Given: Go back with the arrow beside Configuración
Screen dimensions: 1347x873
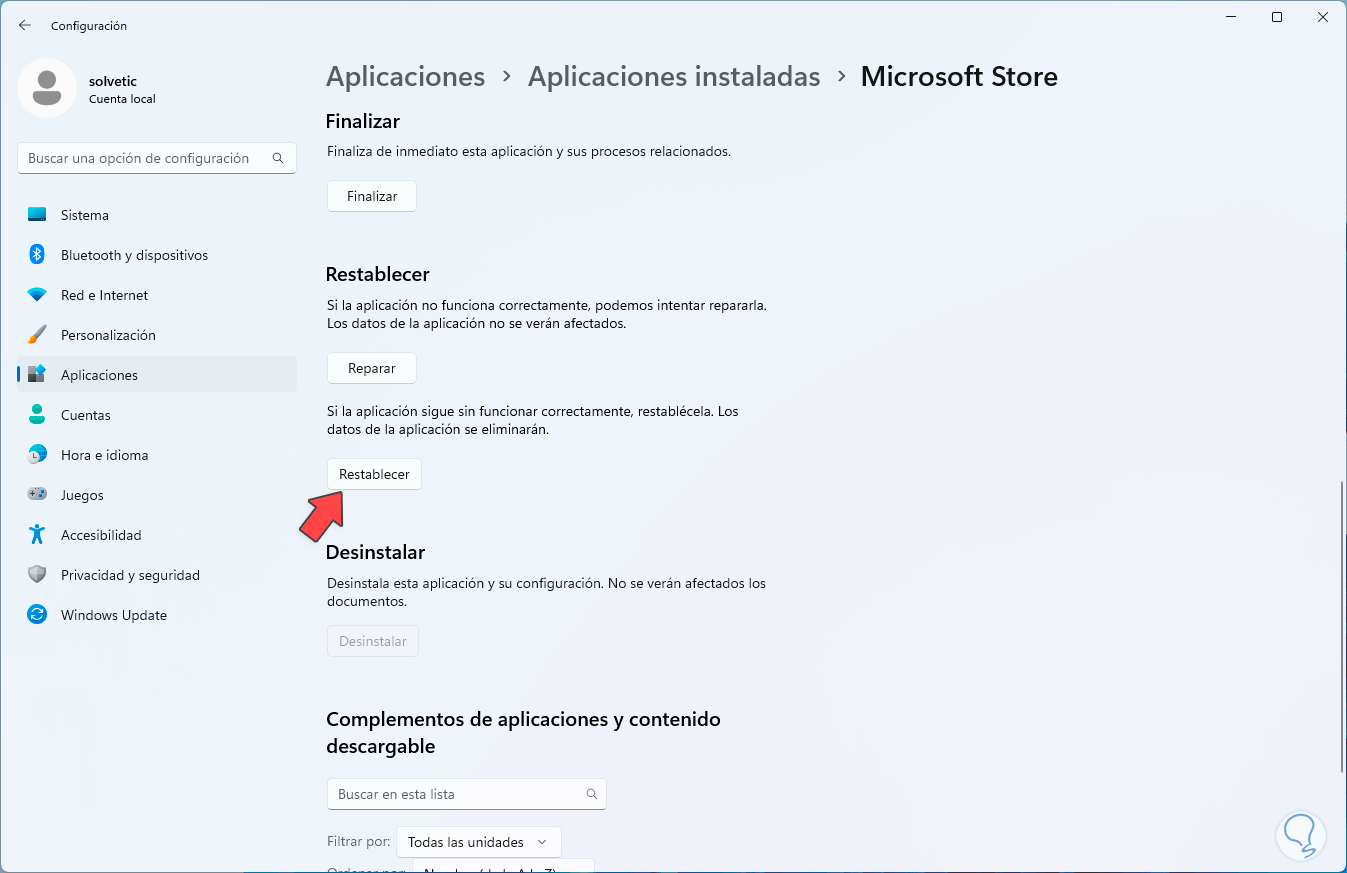Looking at the screenshot, I should (x=25, y=25).
